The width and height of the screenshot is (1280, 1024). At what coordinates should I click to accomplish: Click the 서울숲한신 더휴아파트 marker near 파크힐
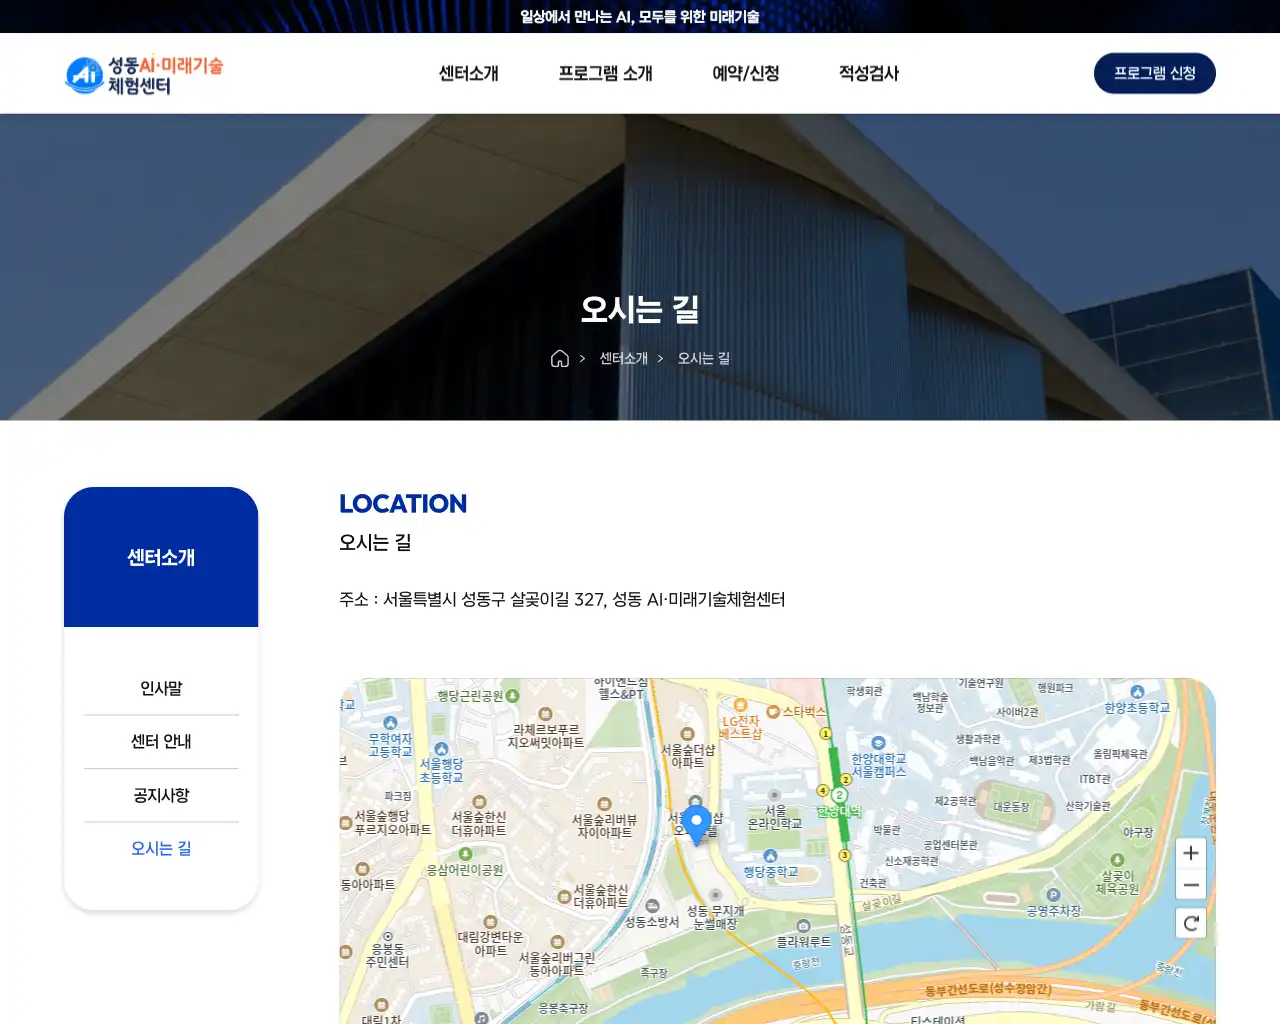point(479,802)
